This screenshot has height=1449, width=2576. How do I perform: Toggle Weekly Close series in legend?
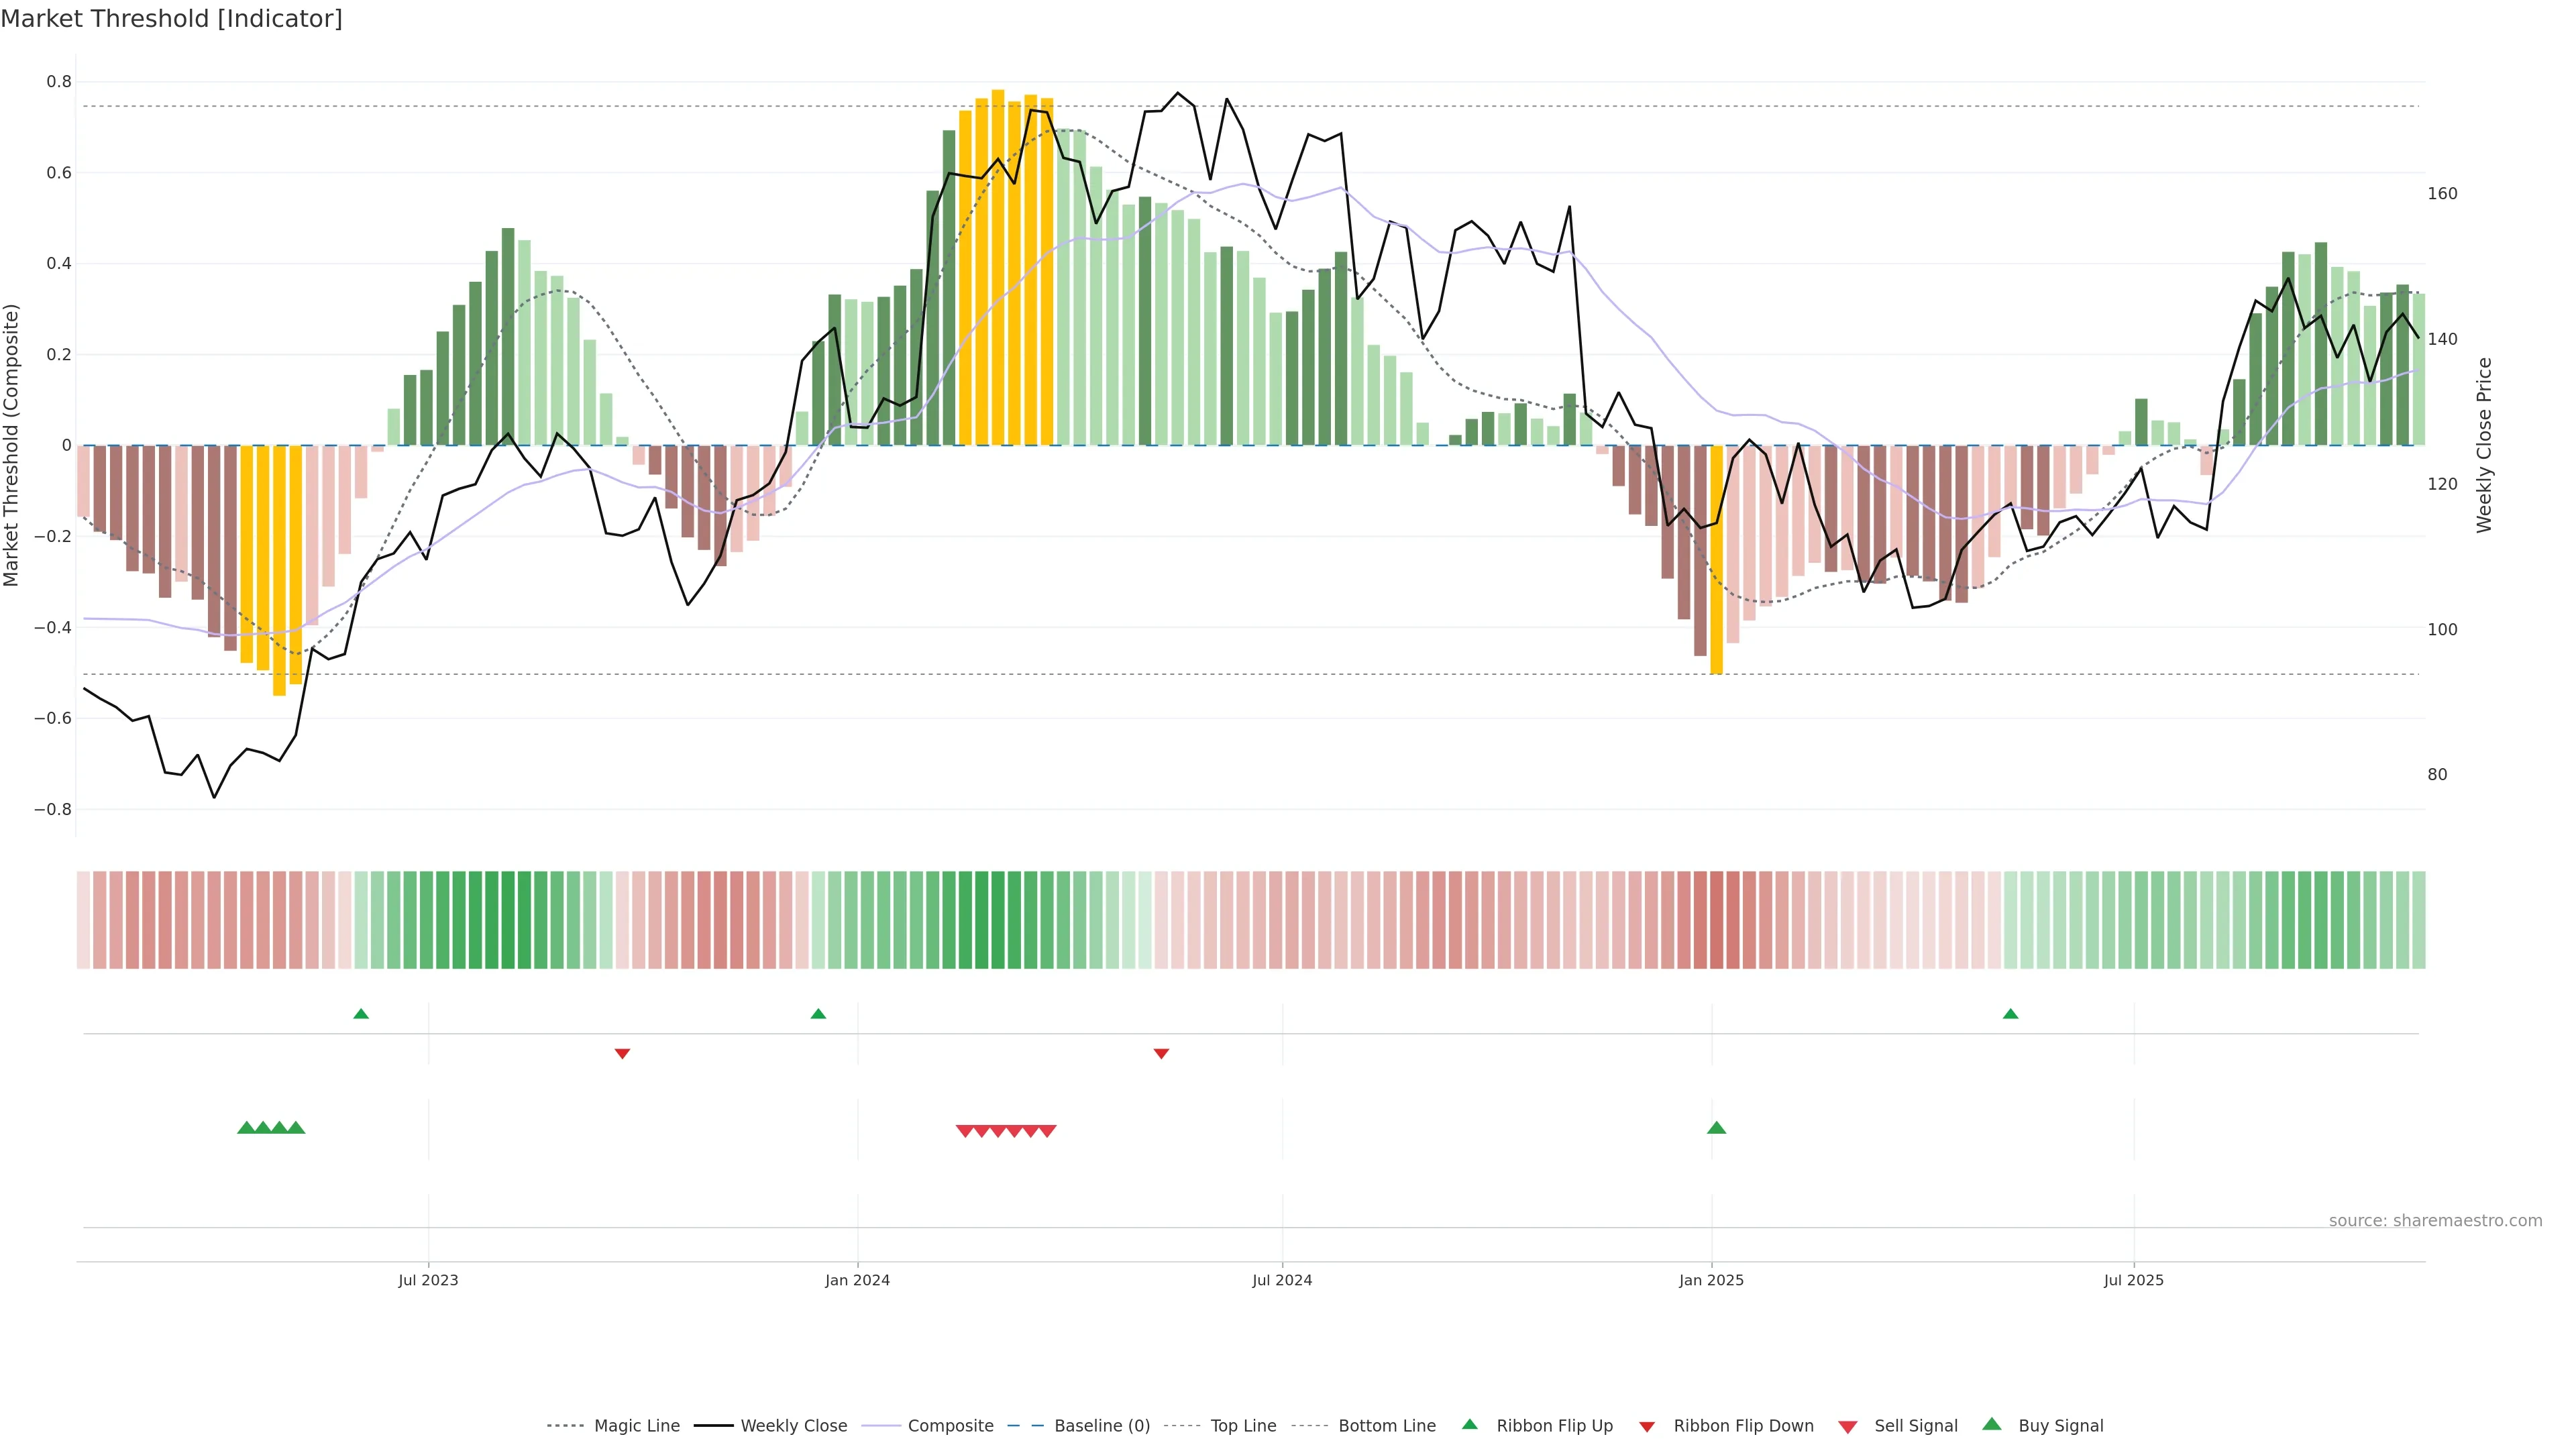[x=793, y=1426]
